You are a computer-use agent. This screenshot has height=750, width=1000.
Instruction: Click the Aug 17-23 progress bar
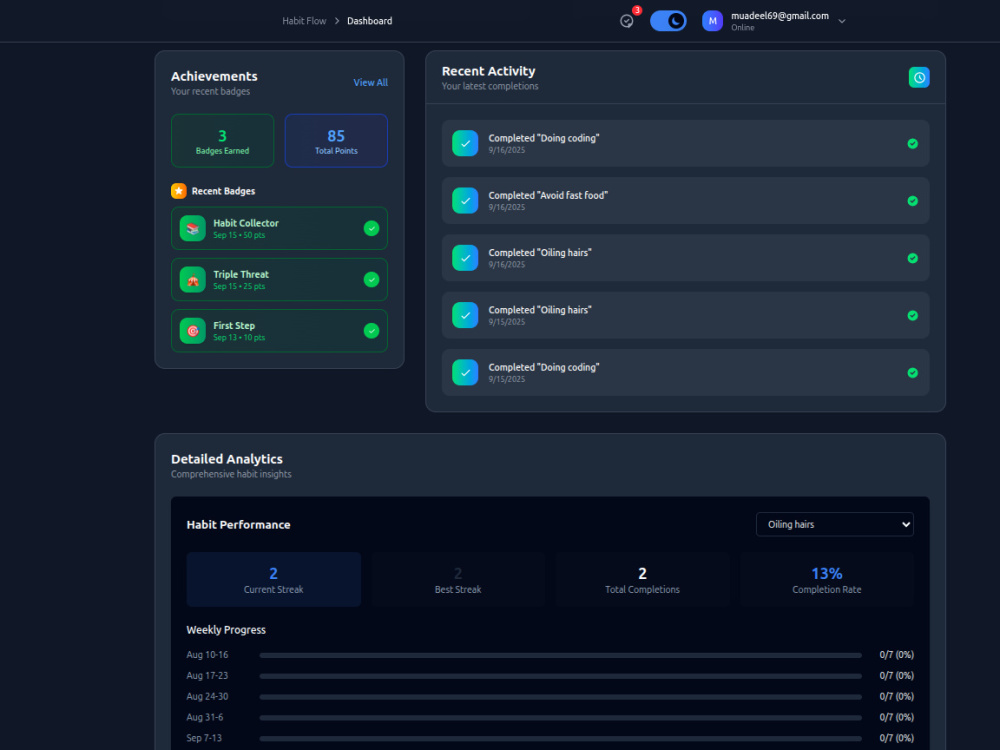click(561, 676)
